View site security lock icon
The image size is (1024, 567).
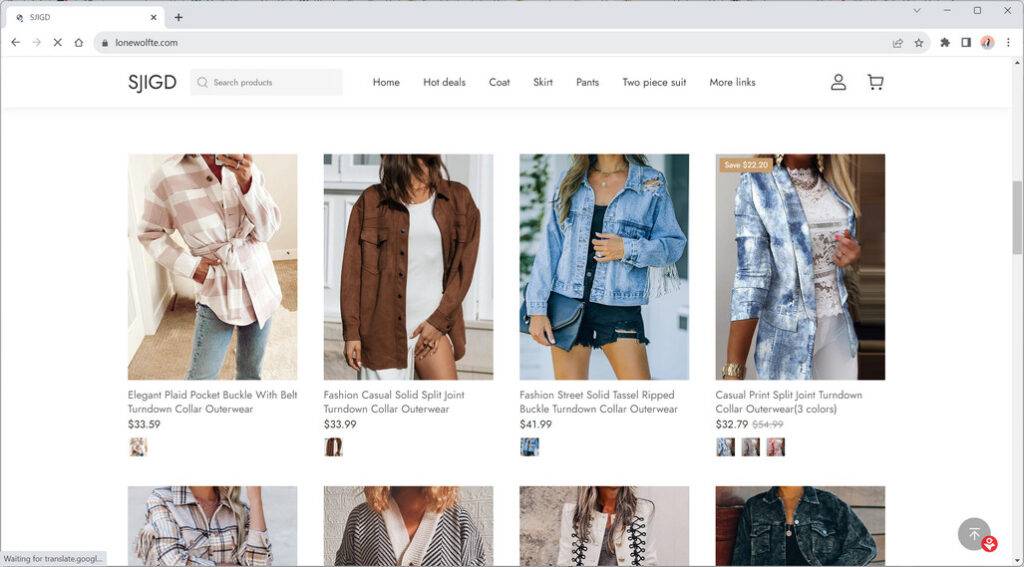(x=104, y=42)
